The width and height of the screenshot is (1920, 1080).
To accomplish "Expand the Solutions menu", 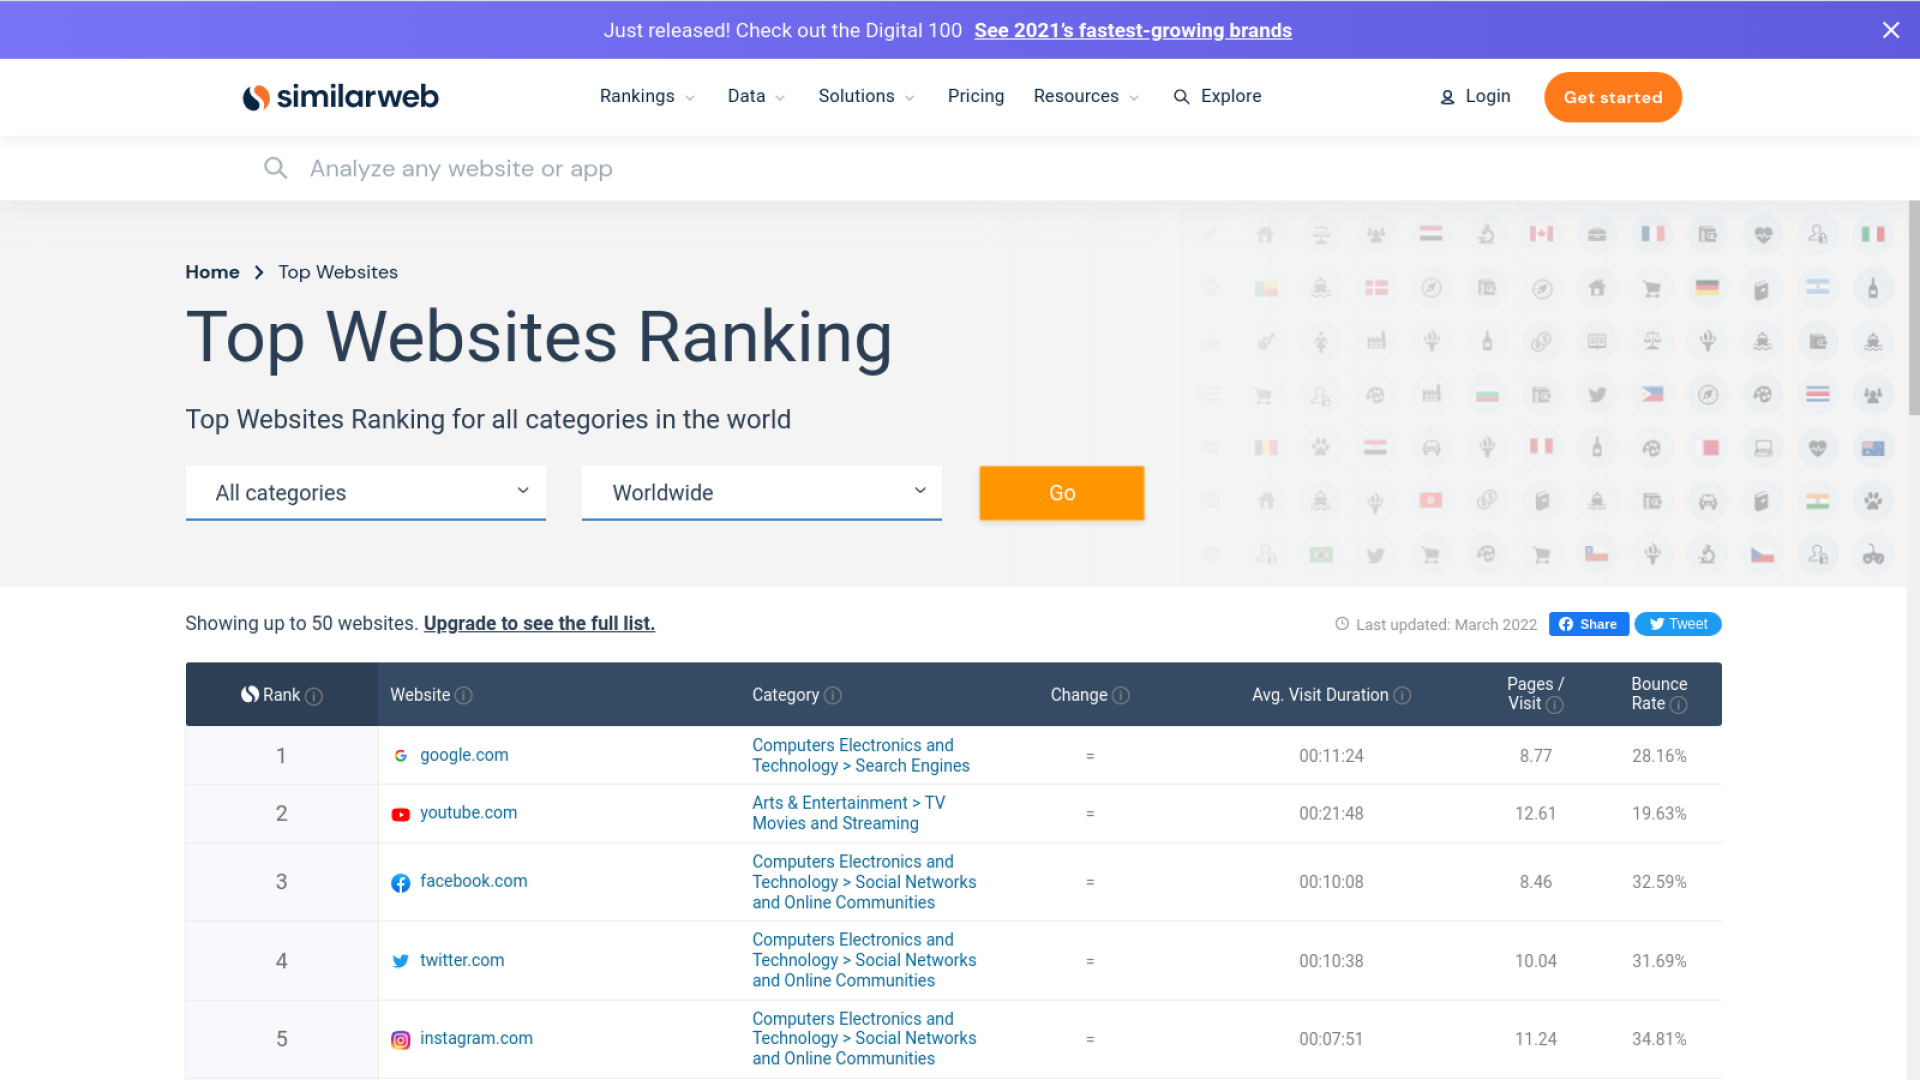I will point(865,96).
